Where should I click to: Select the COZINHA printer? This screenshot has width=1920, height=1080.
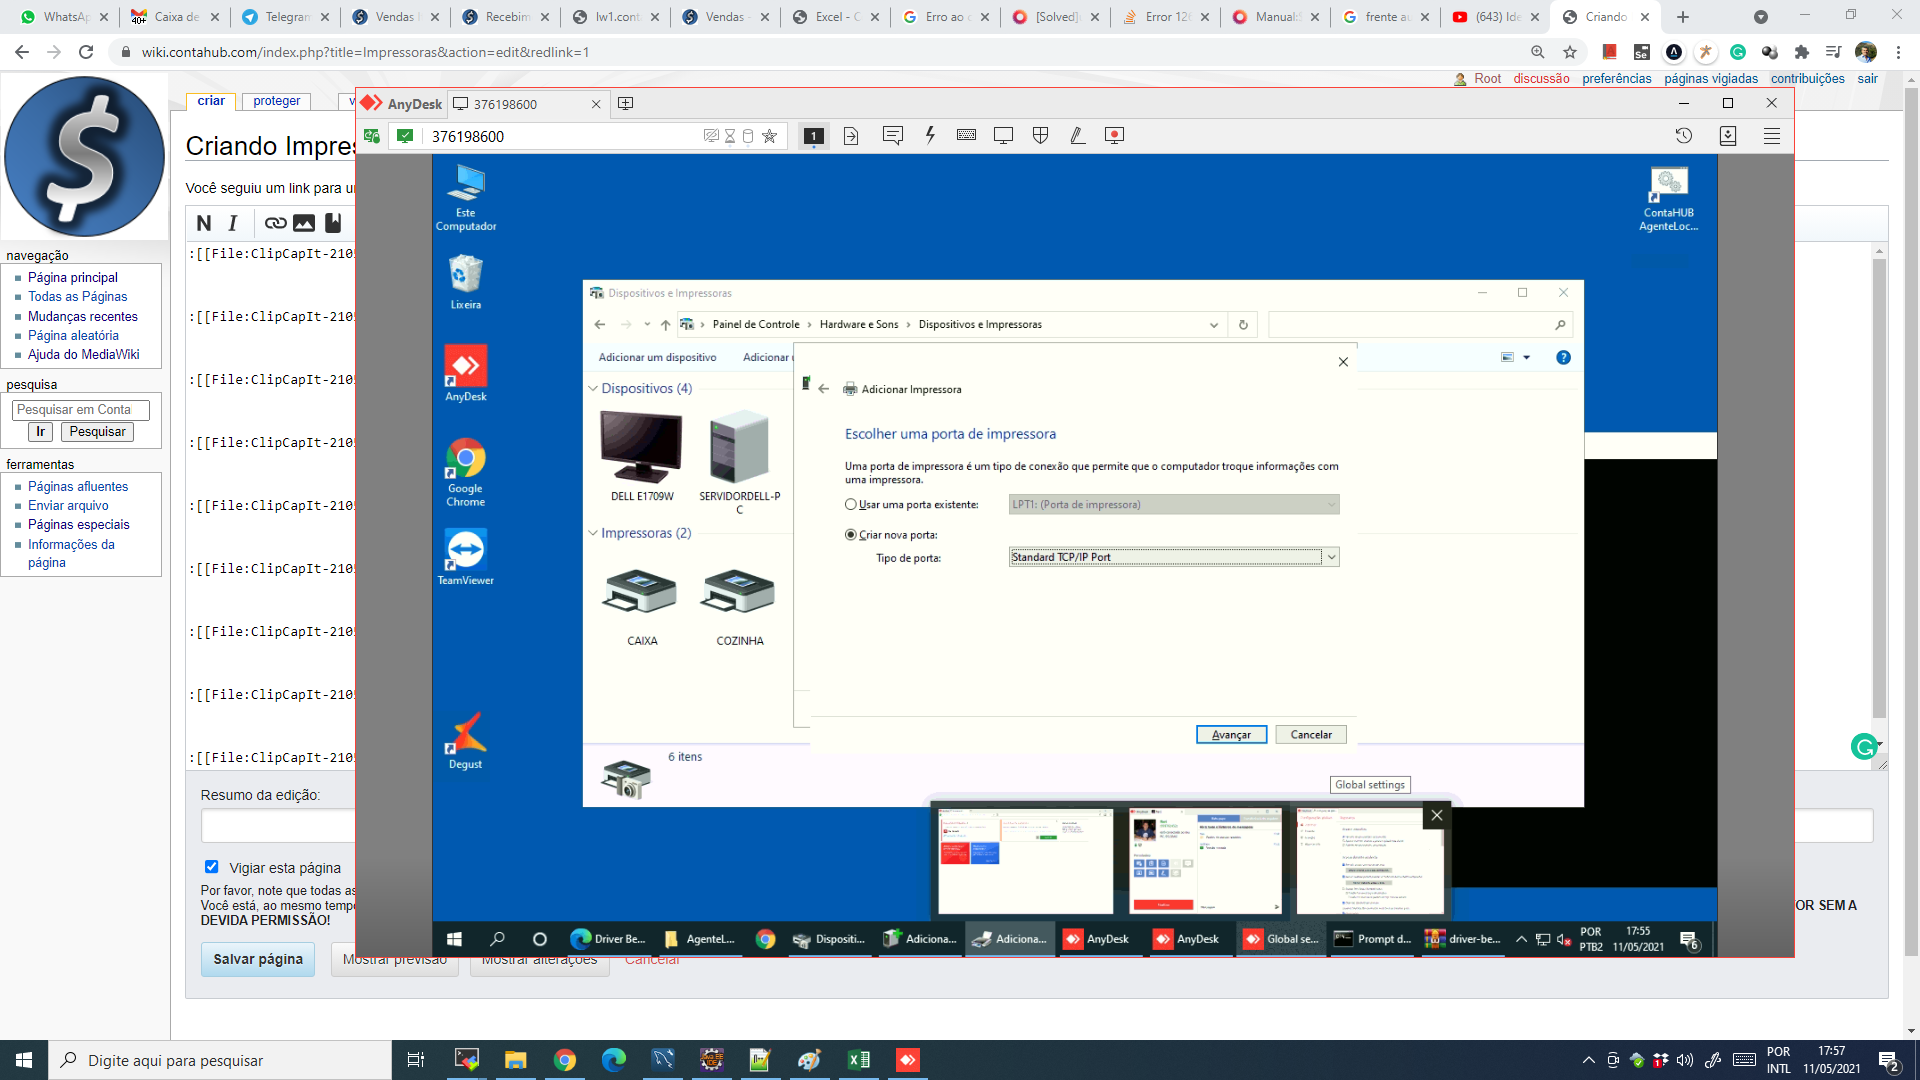point(739,607)
